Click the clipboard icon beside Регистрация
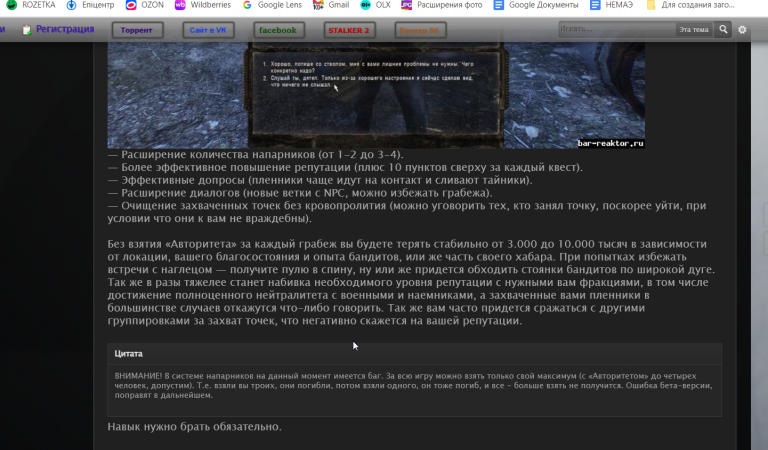Viewport: 768px width, 450px height. (x=26, y=30)
